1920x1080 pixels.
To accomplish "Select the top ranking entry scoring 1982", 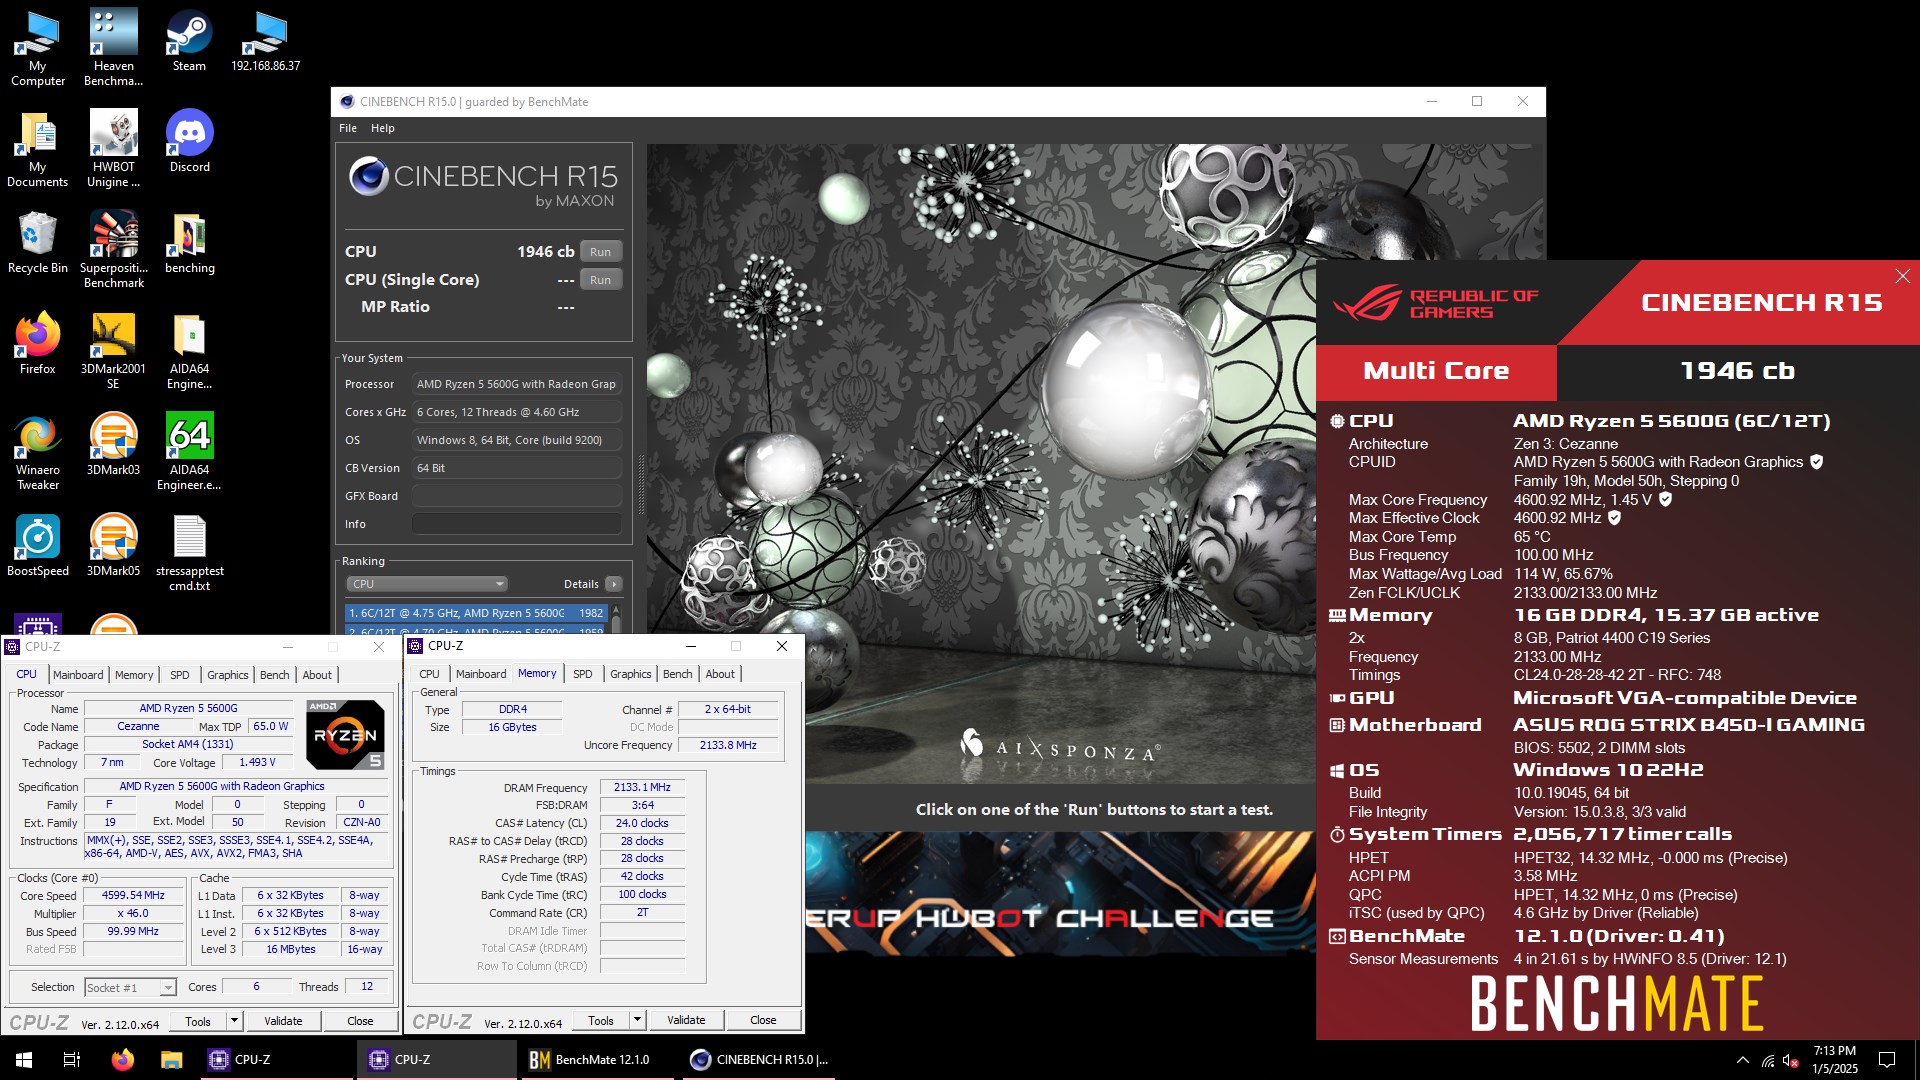I will point(476,613).
